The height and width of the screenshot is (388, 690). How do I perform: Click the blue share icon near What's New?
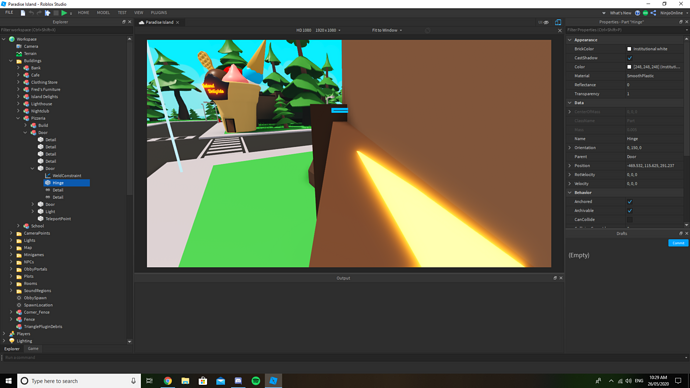653,13
